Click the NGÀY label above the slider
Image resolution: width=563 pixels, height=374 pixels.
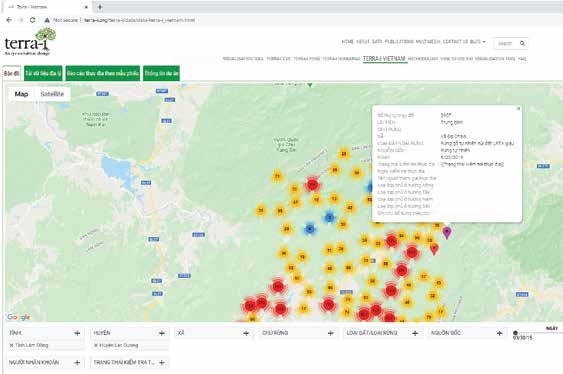pyautogui.click(x=552, y=328)
